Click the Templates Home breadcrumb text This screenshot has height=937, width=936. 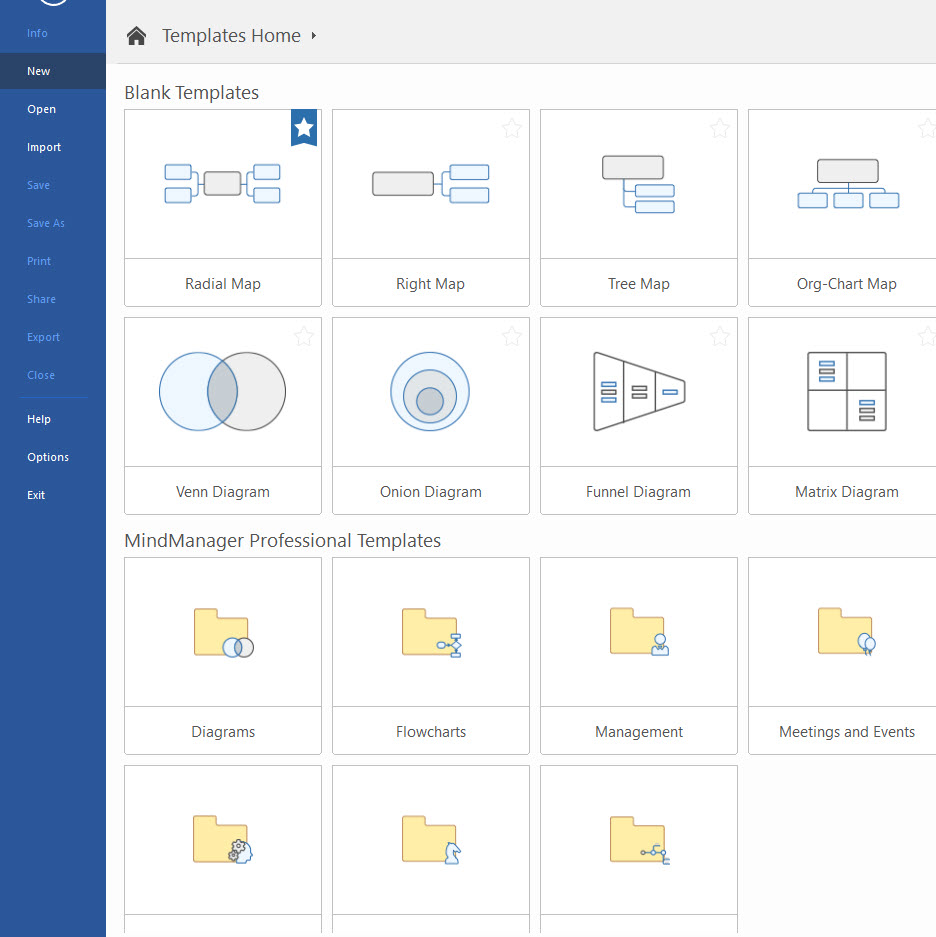point(231,36)
